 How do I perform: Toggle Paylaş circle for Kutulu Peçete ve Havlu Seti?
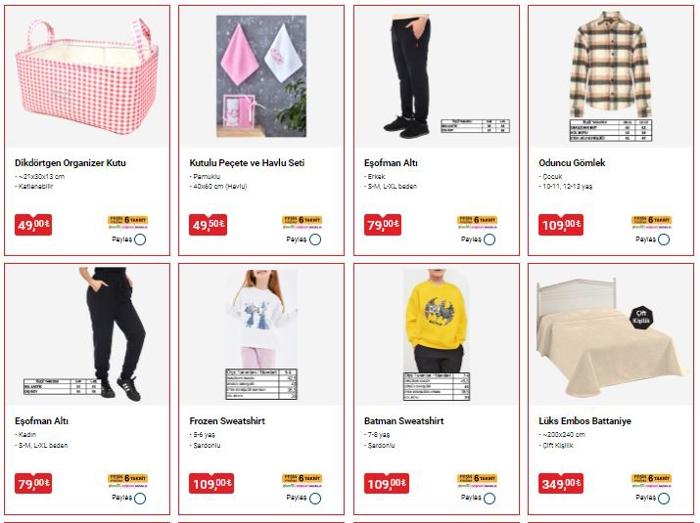(x=315, y=240)
